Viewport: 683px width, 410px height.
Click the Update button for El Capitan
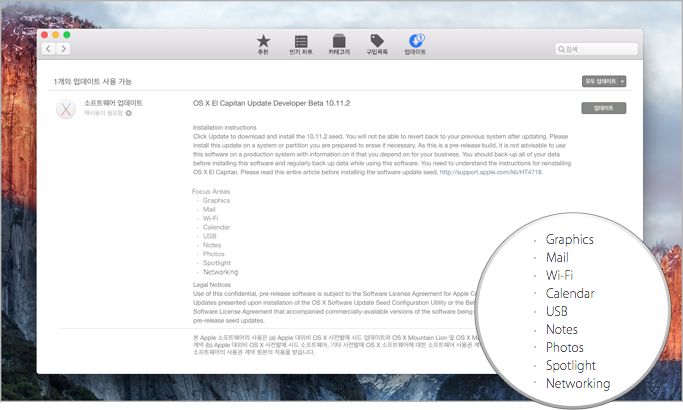pyautogui.click(x=604, y=108)
